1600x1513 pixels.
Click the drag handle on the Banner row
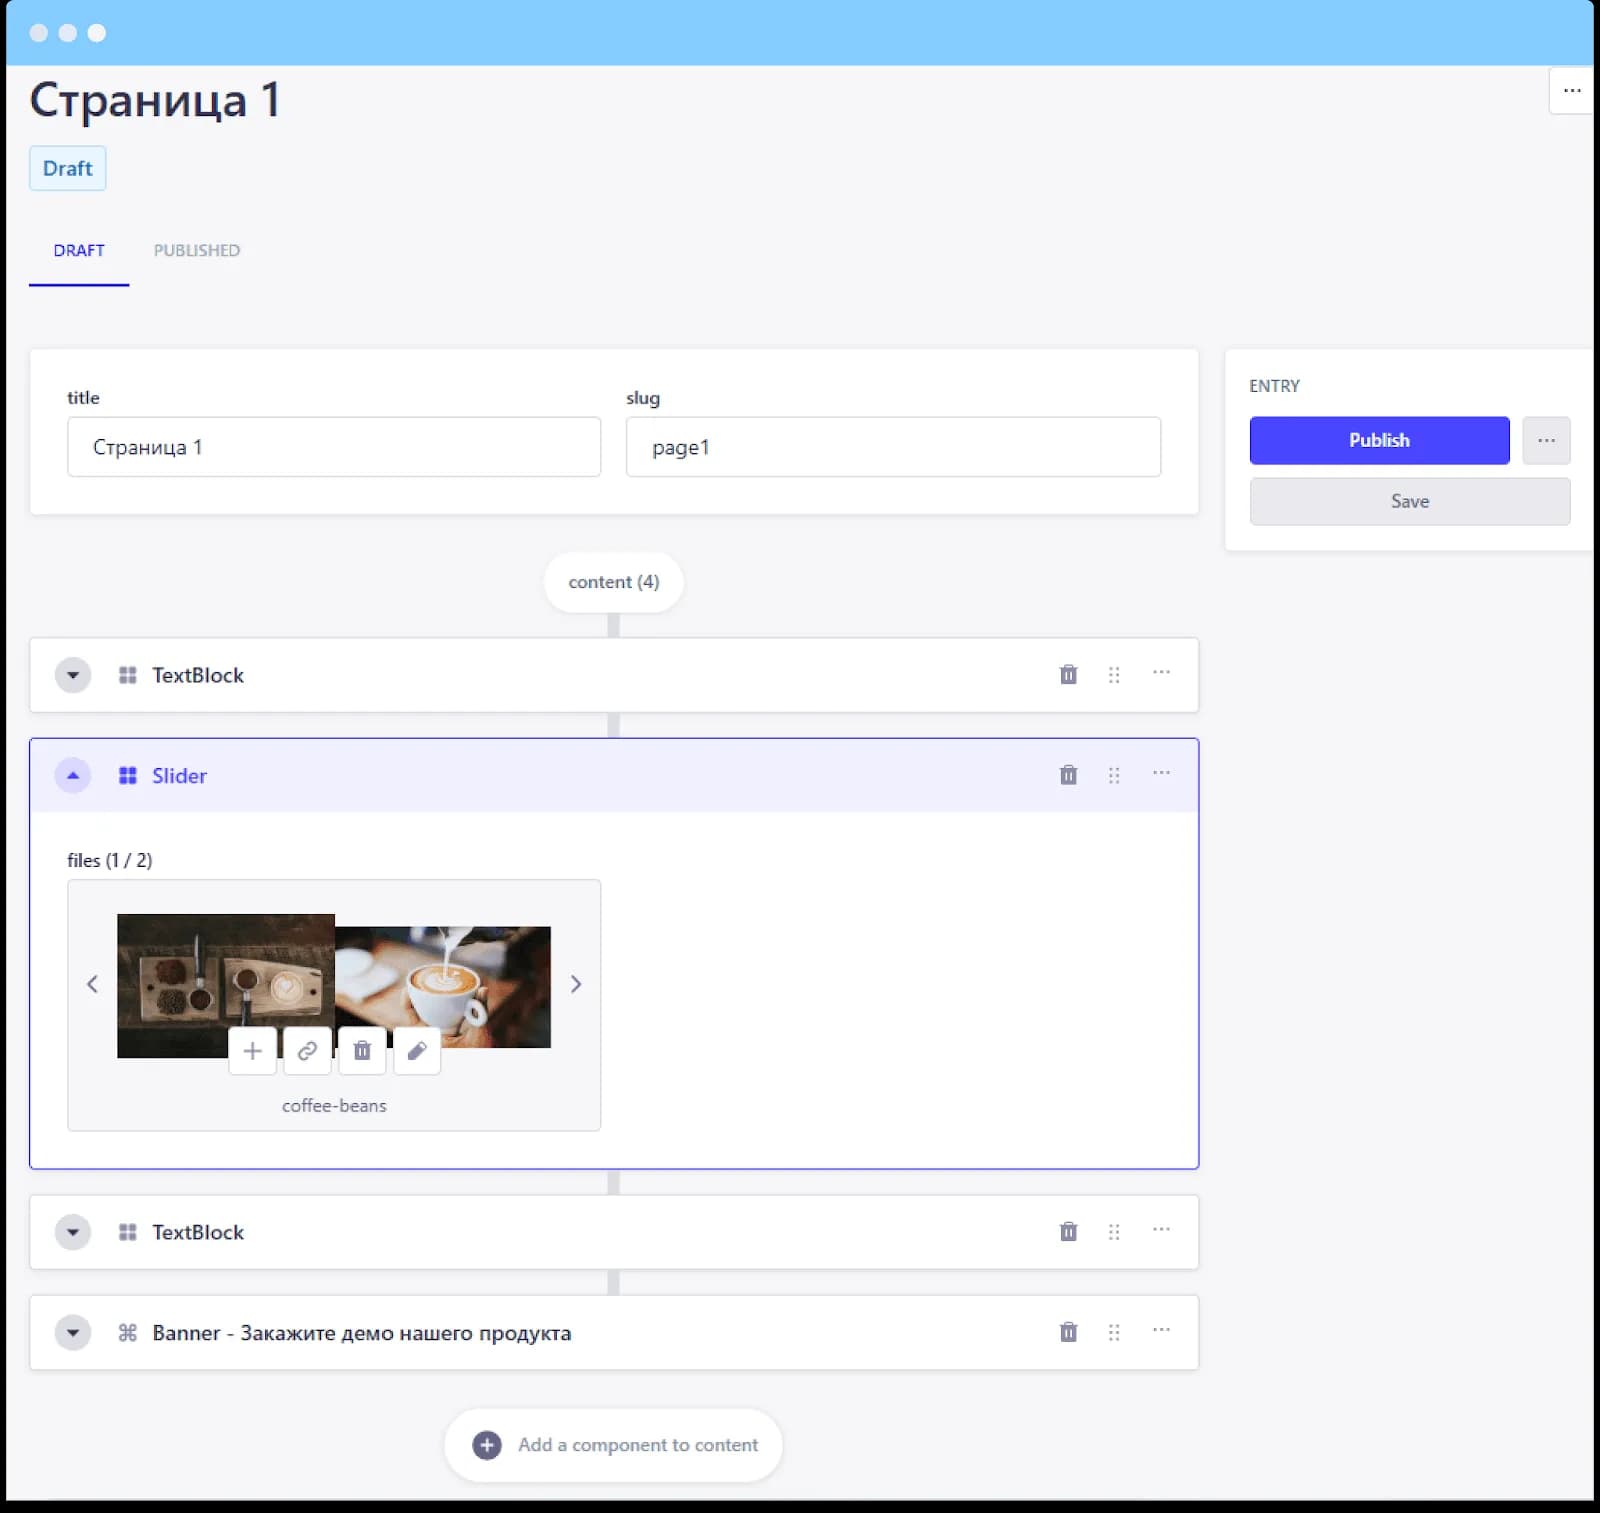coord(1114,1332)
